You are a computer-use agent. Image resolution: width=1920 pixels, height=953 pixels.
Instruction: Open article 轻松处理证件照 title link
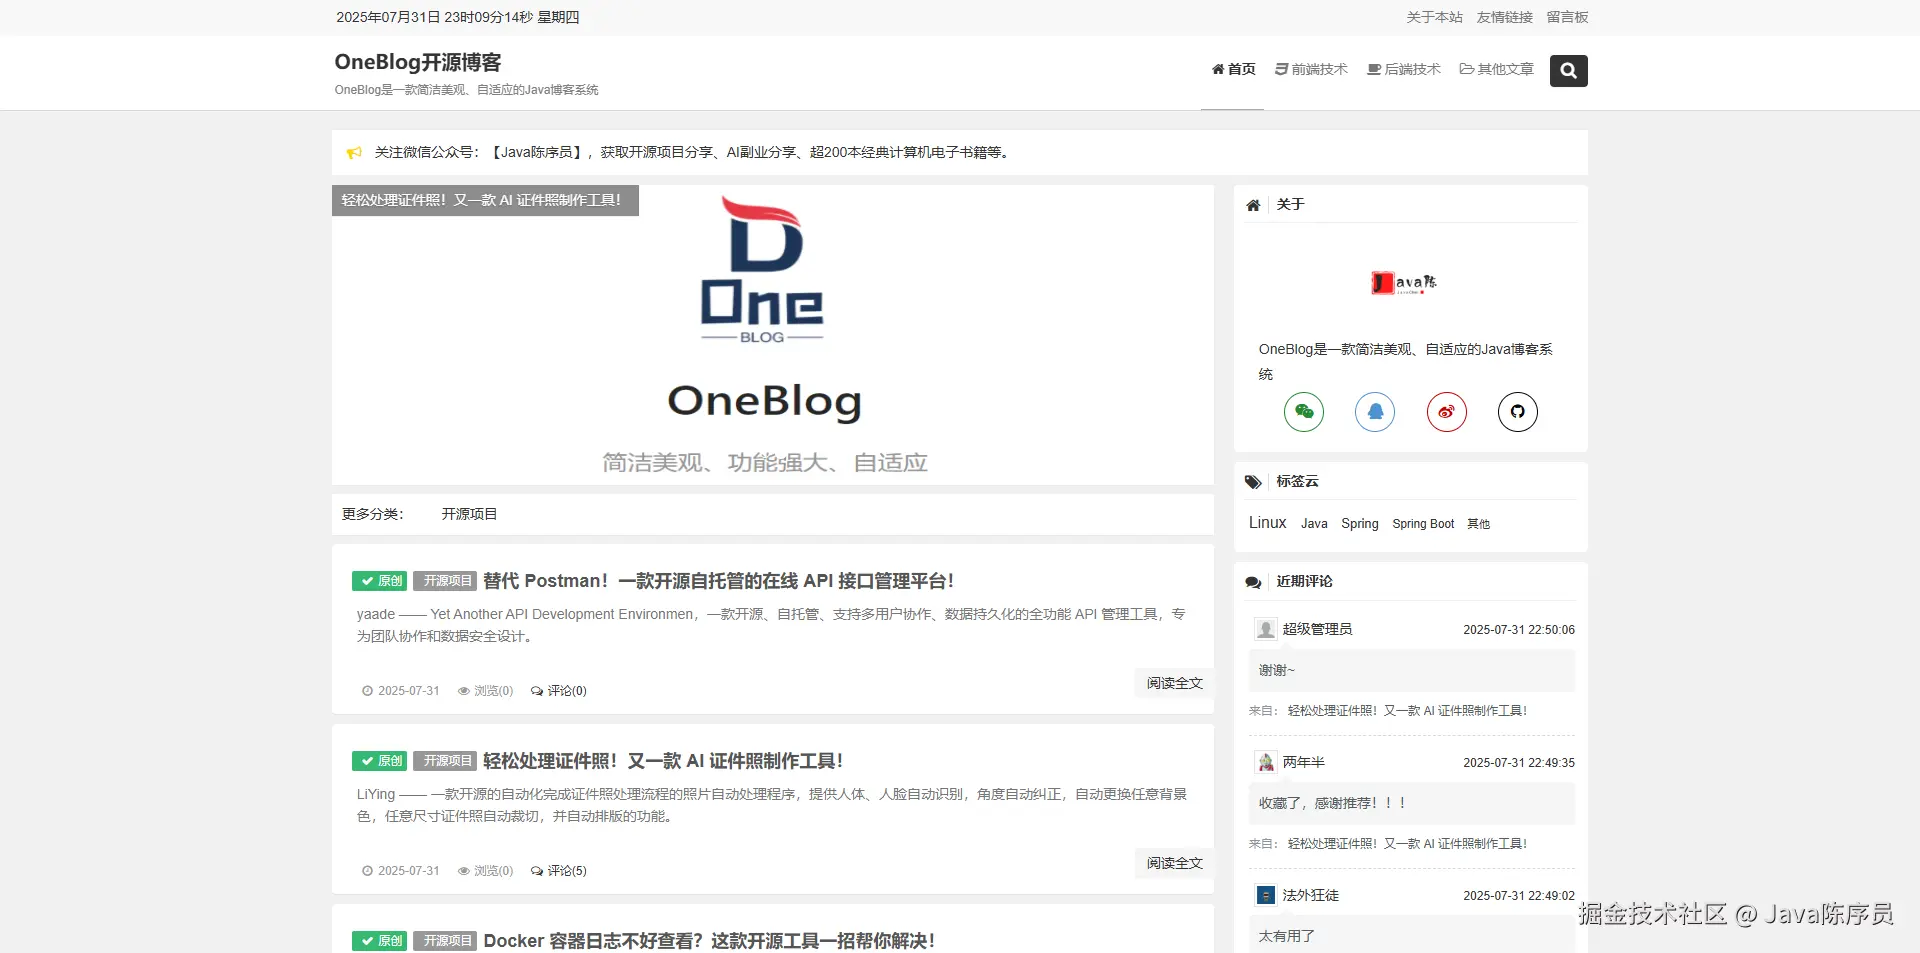point(663,761)
